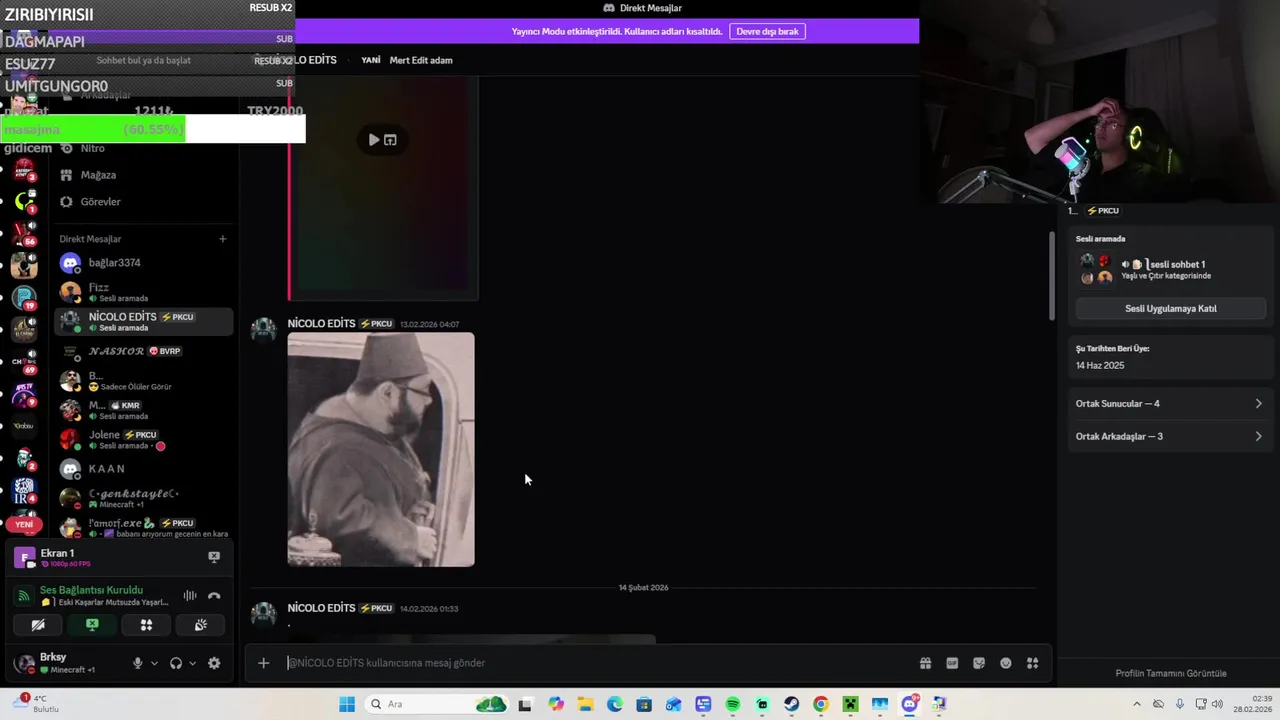Expand Ortak Arkadaşlar — 3
Screen dimensions: 1280x720
tap(1168, 436)
